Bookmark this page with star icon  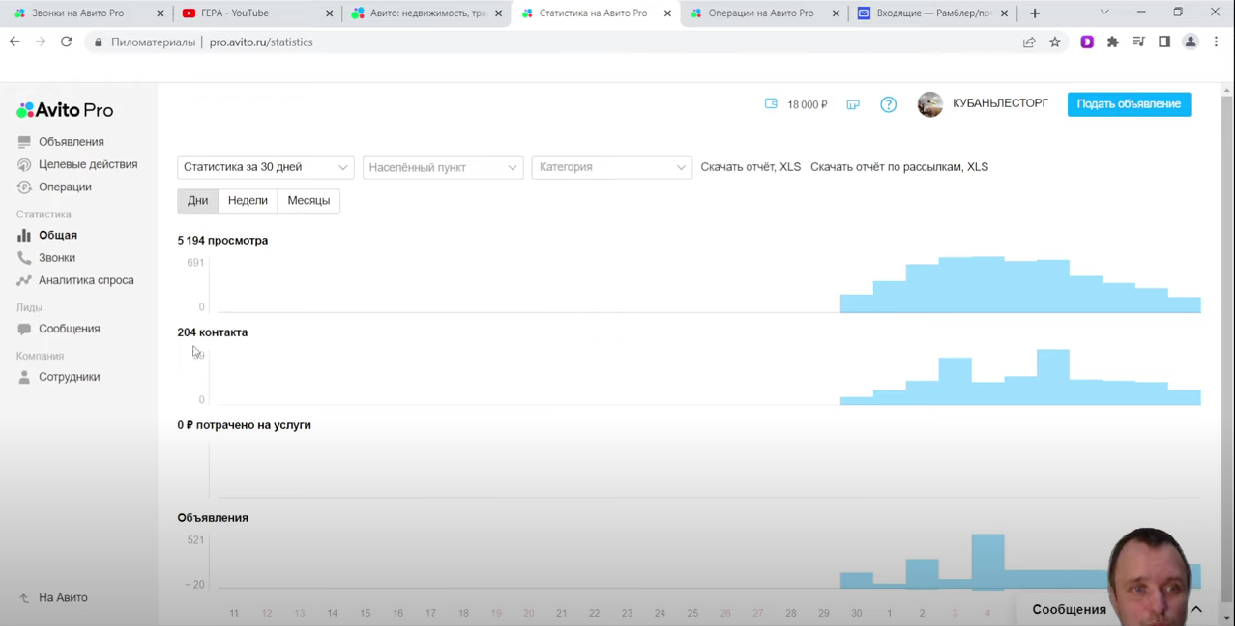click(1055, 42)
